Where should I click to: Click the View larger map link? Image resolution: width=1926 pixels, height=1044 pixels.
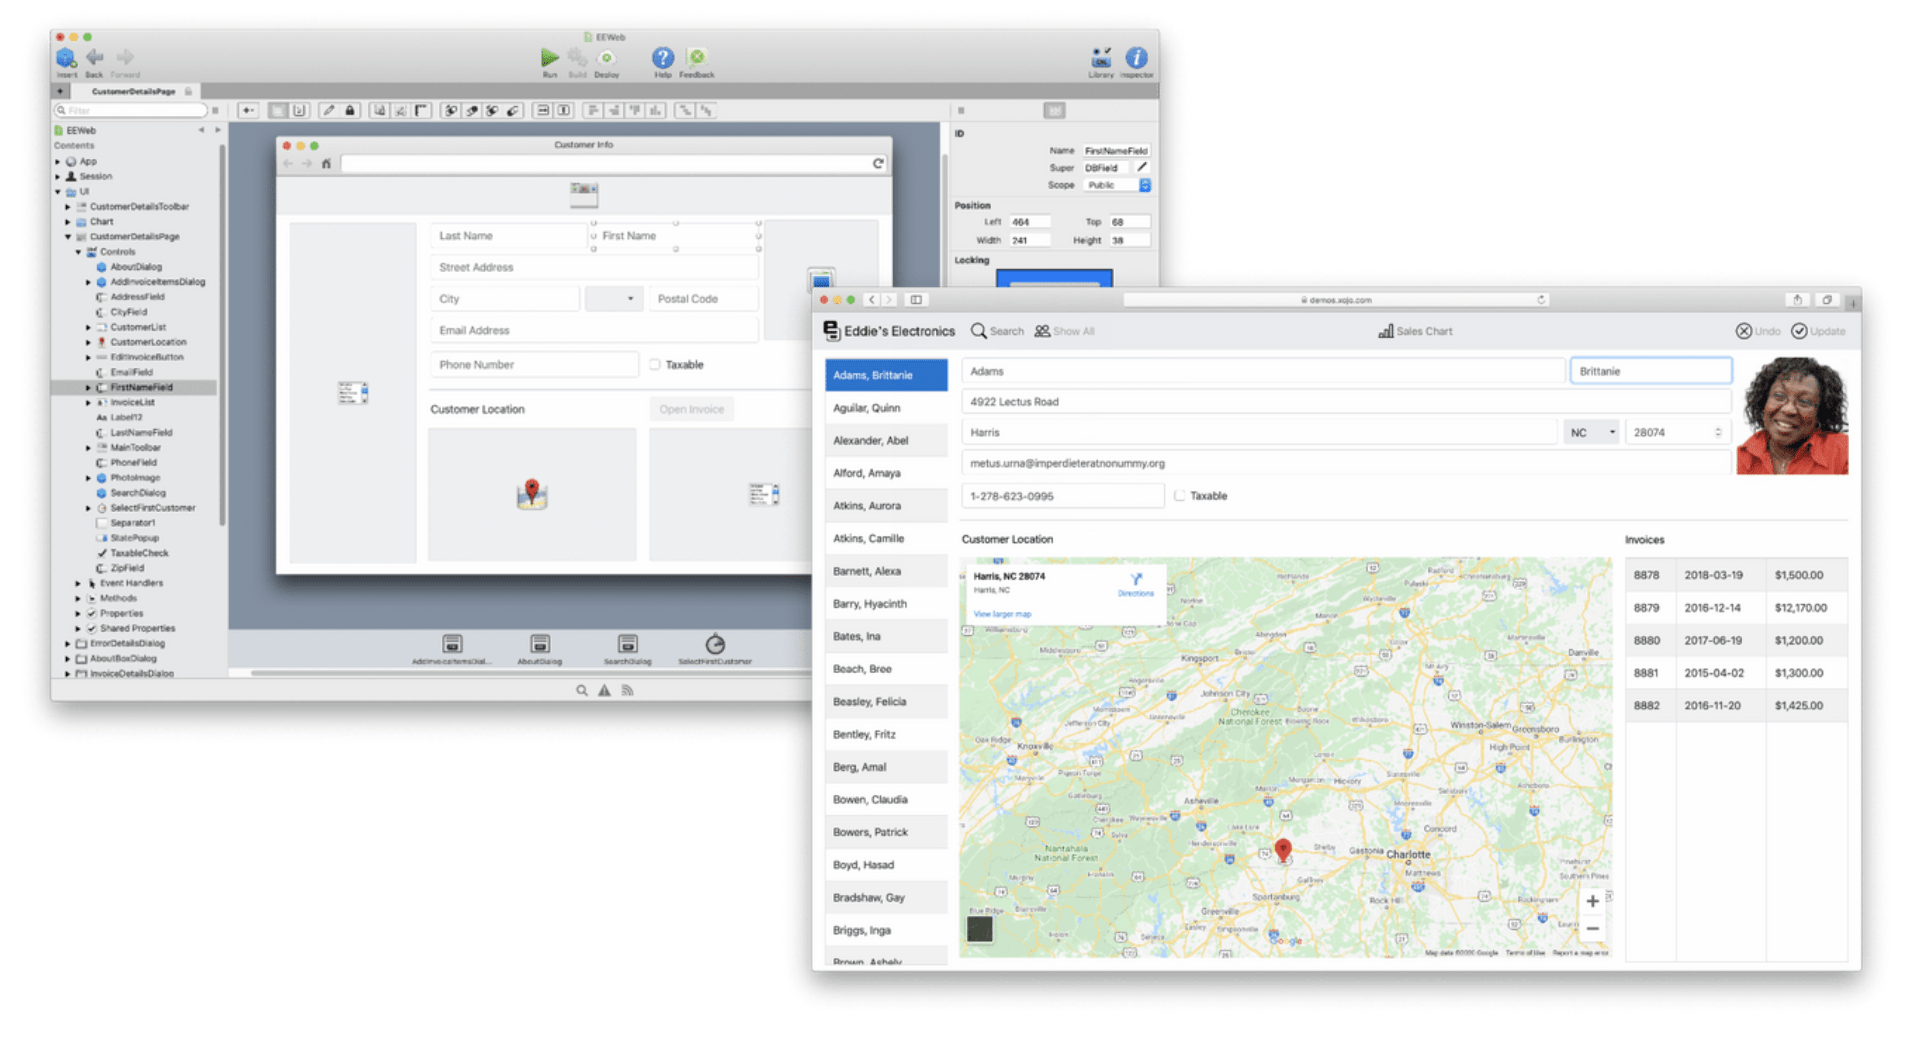coord(1002,613)
